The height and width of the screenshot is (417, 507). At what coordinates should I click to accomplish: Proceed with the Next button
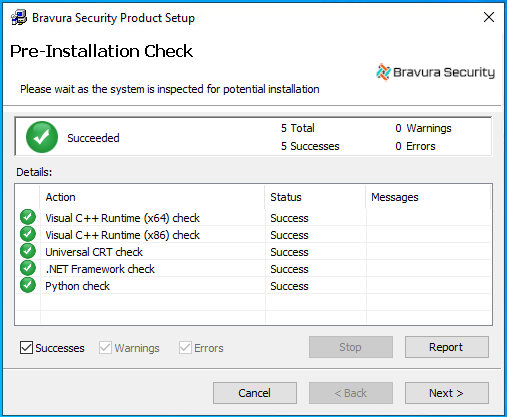(447, 393)
